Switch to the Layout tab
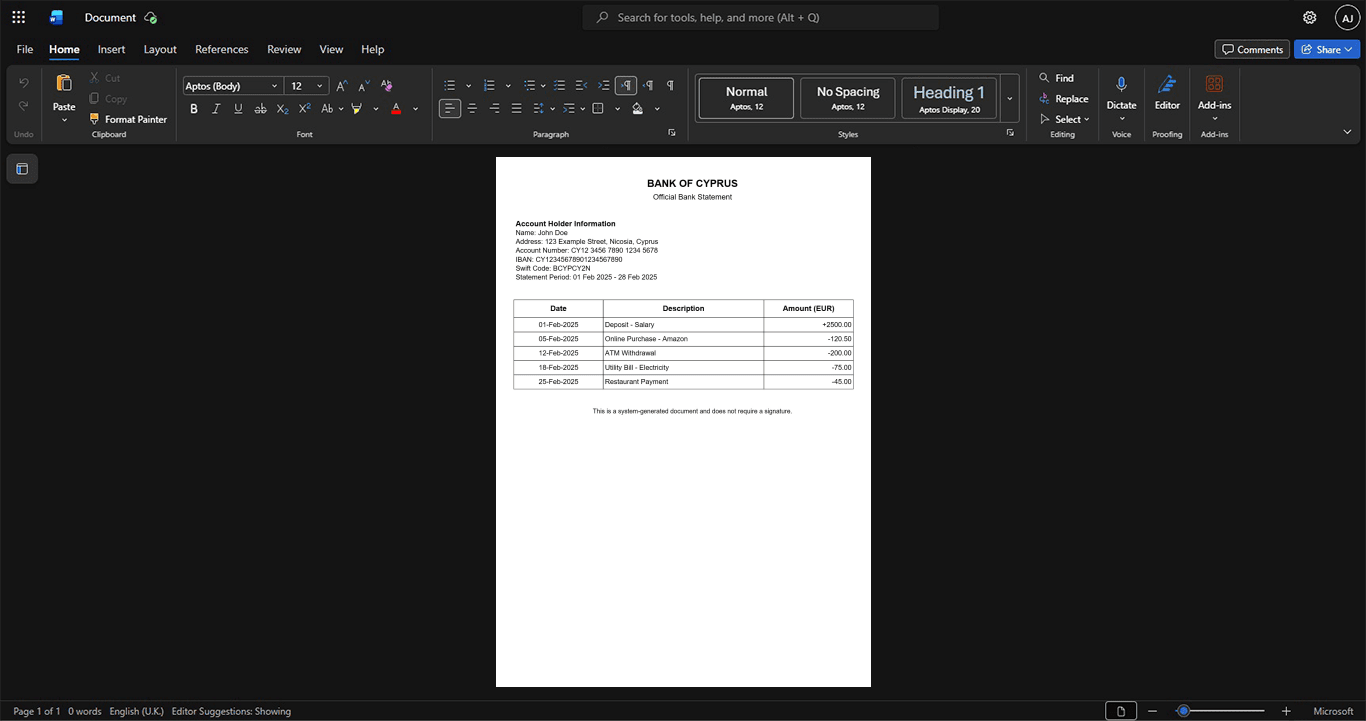 [x=160, y=49]
